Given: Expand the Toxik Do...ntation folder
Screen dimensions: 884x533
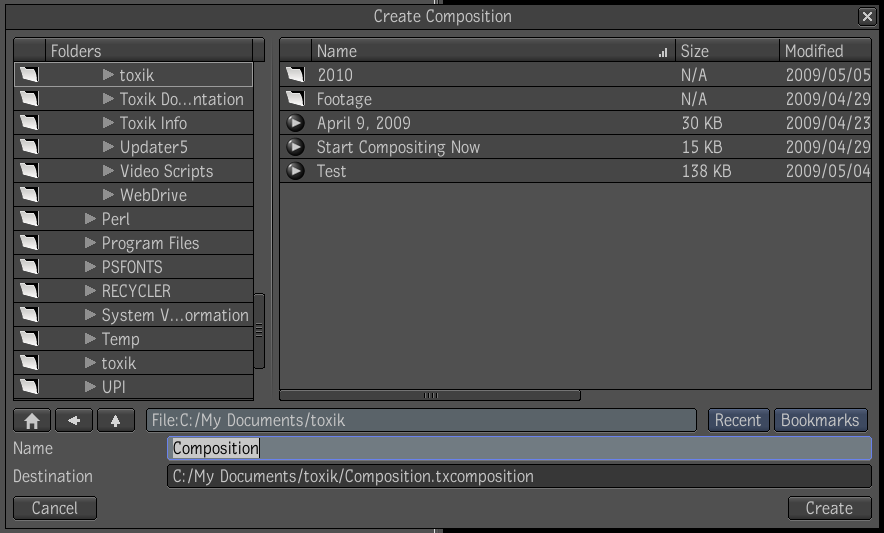Looking at the screenshot, I should (108, 99).
